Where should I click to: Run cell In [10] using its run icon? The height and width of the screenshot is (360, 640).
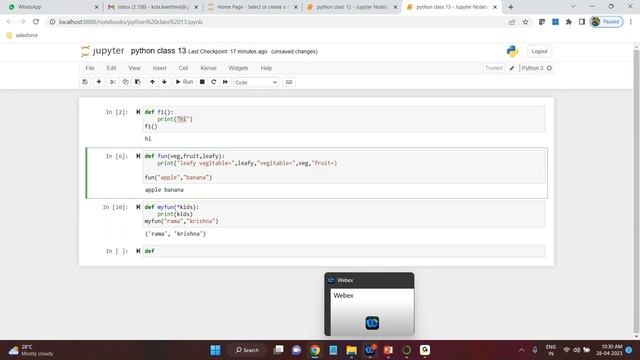[x=138, y=207]
